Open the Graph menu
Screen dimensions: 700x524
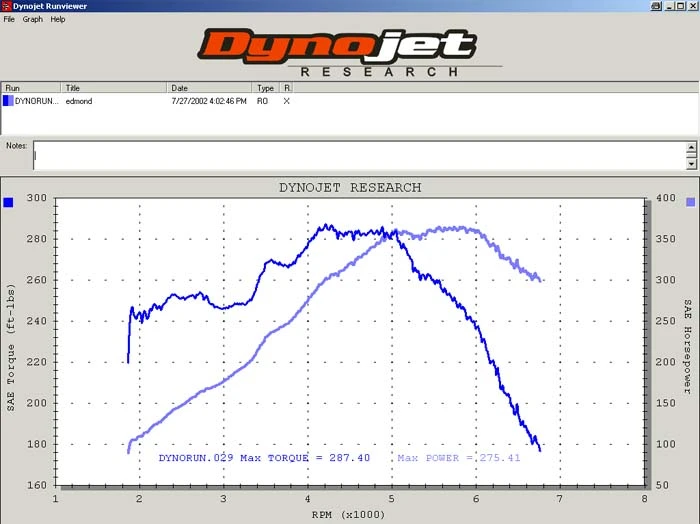[x=33, y=19]
